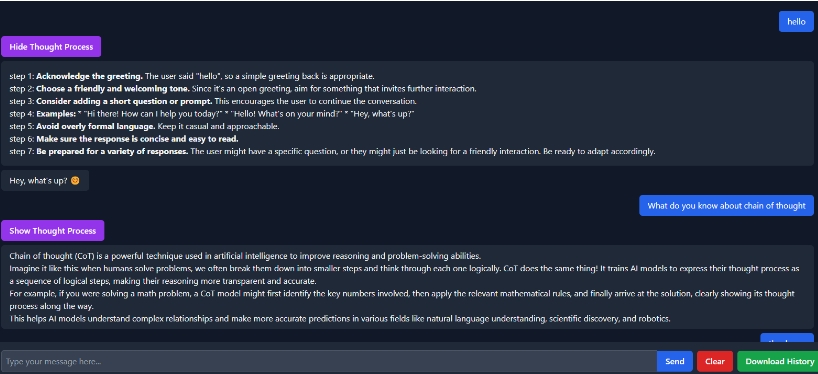Expand reasoning with Show Thought Process

[x=53, y=231]
